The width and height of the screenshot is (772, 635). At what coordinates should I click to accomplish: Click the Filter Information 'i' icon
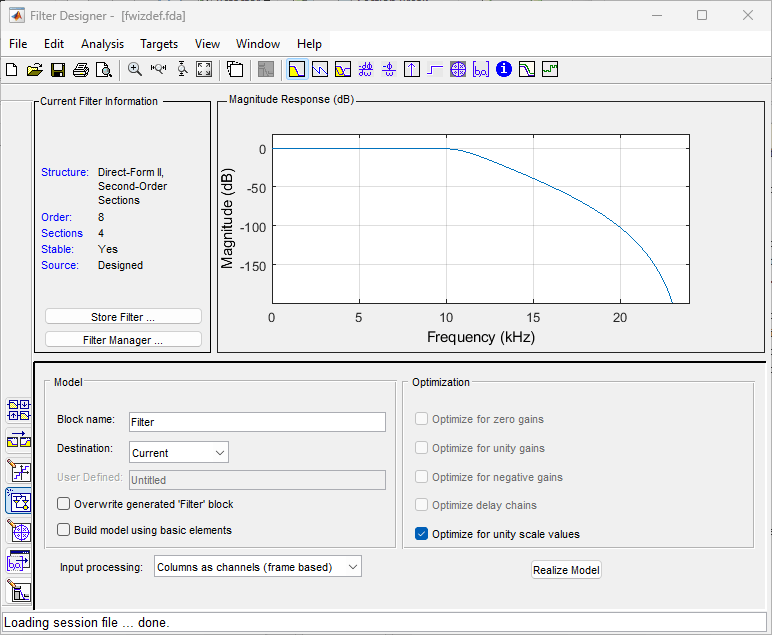[504, 70]
